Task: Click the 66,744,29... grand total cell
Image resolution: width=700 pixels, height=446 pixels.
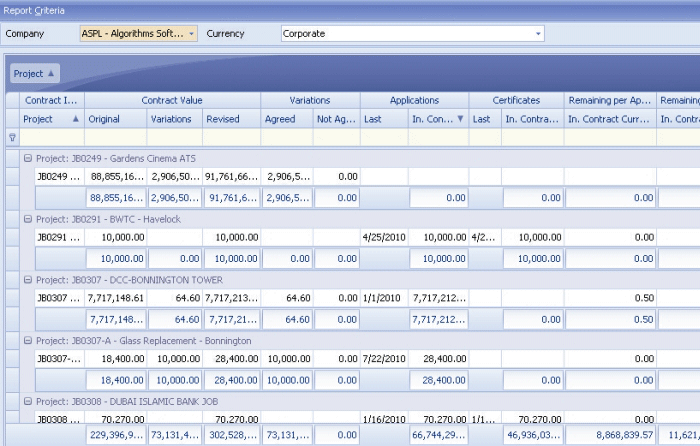Action: tap(439, 435)
